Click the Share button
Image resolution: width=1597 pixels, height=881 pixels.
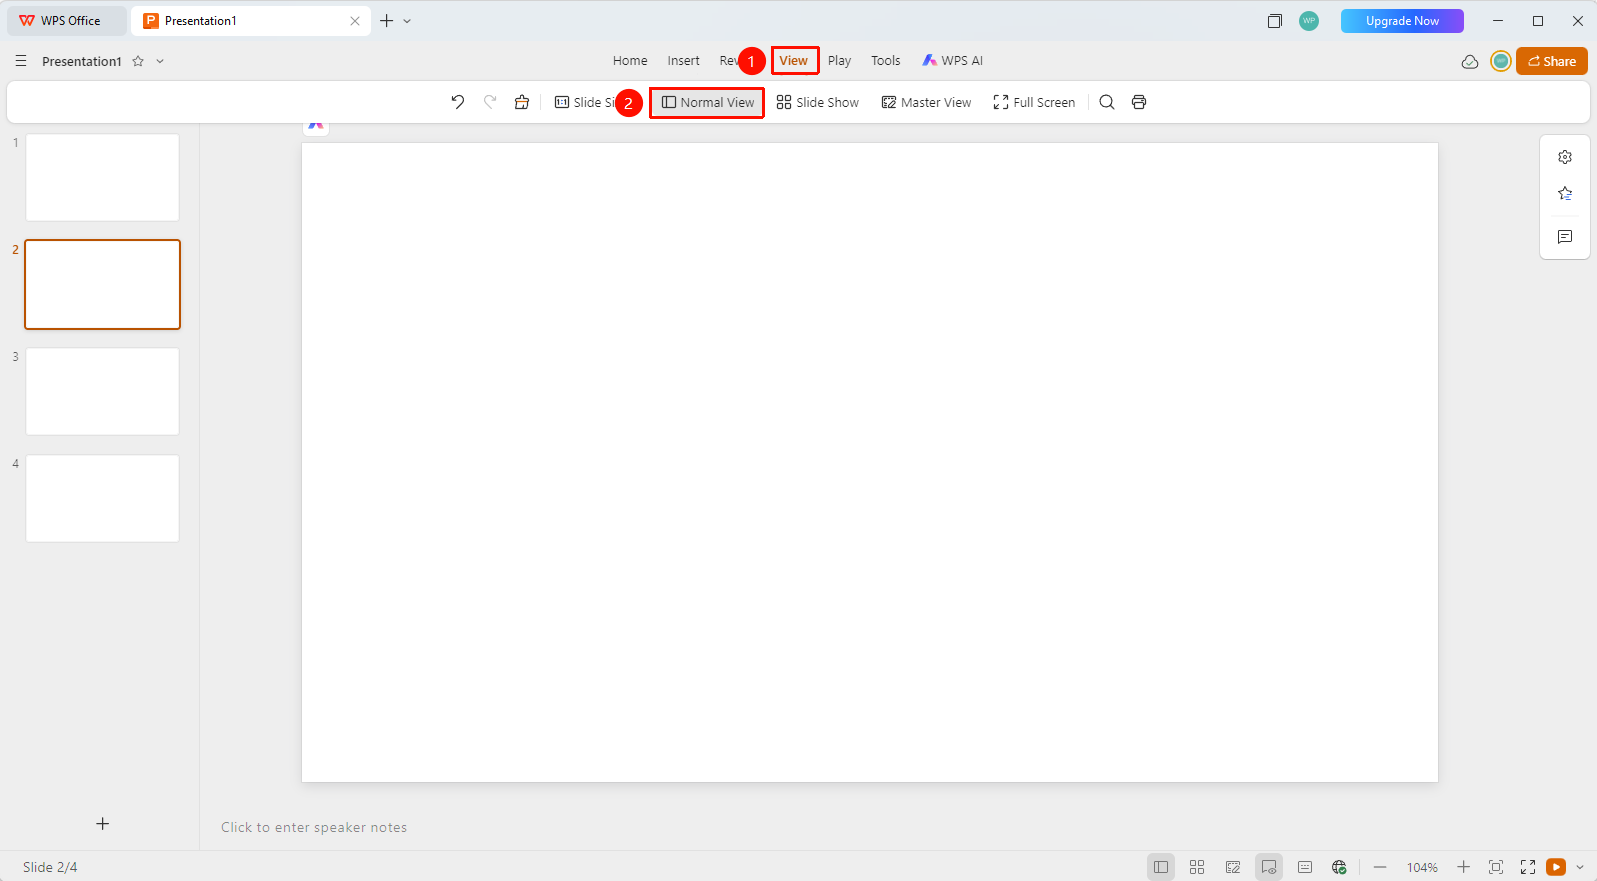(x=1552, y=61)
